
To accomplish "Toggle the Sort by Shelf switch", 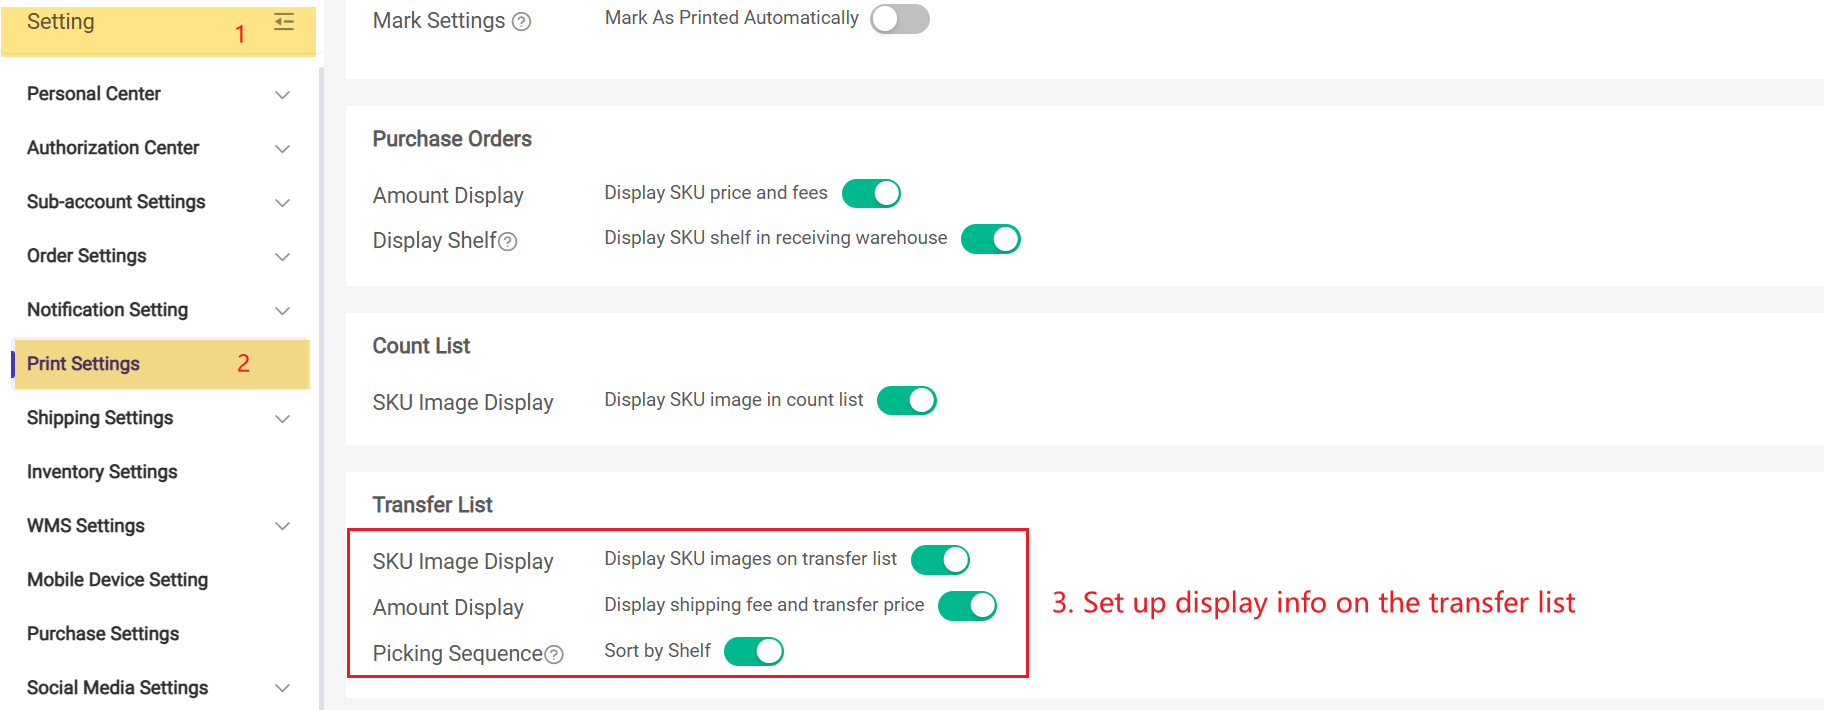I will click(x=754, y=652).
